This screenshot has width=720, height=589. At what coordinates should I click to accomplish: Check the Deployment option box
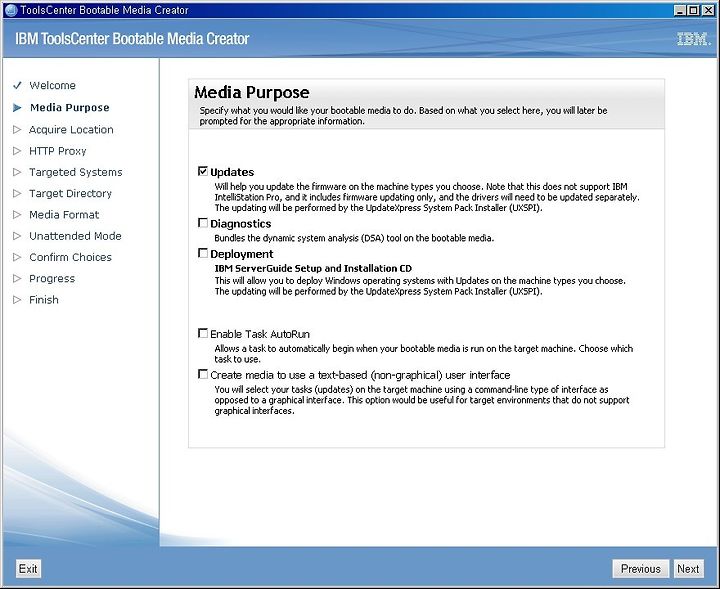(202, 253)
